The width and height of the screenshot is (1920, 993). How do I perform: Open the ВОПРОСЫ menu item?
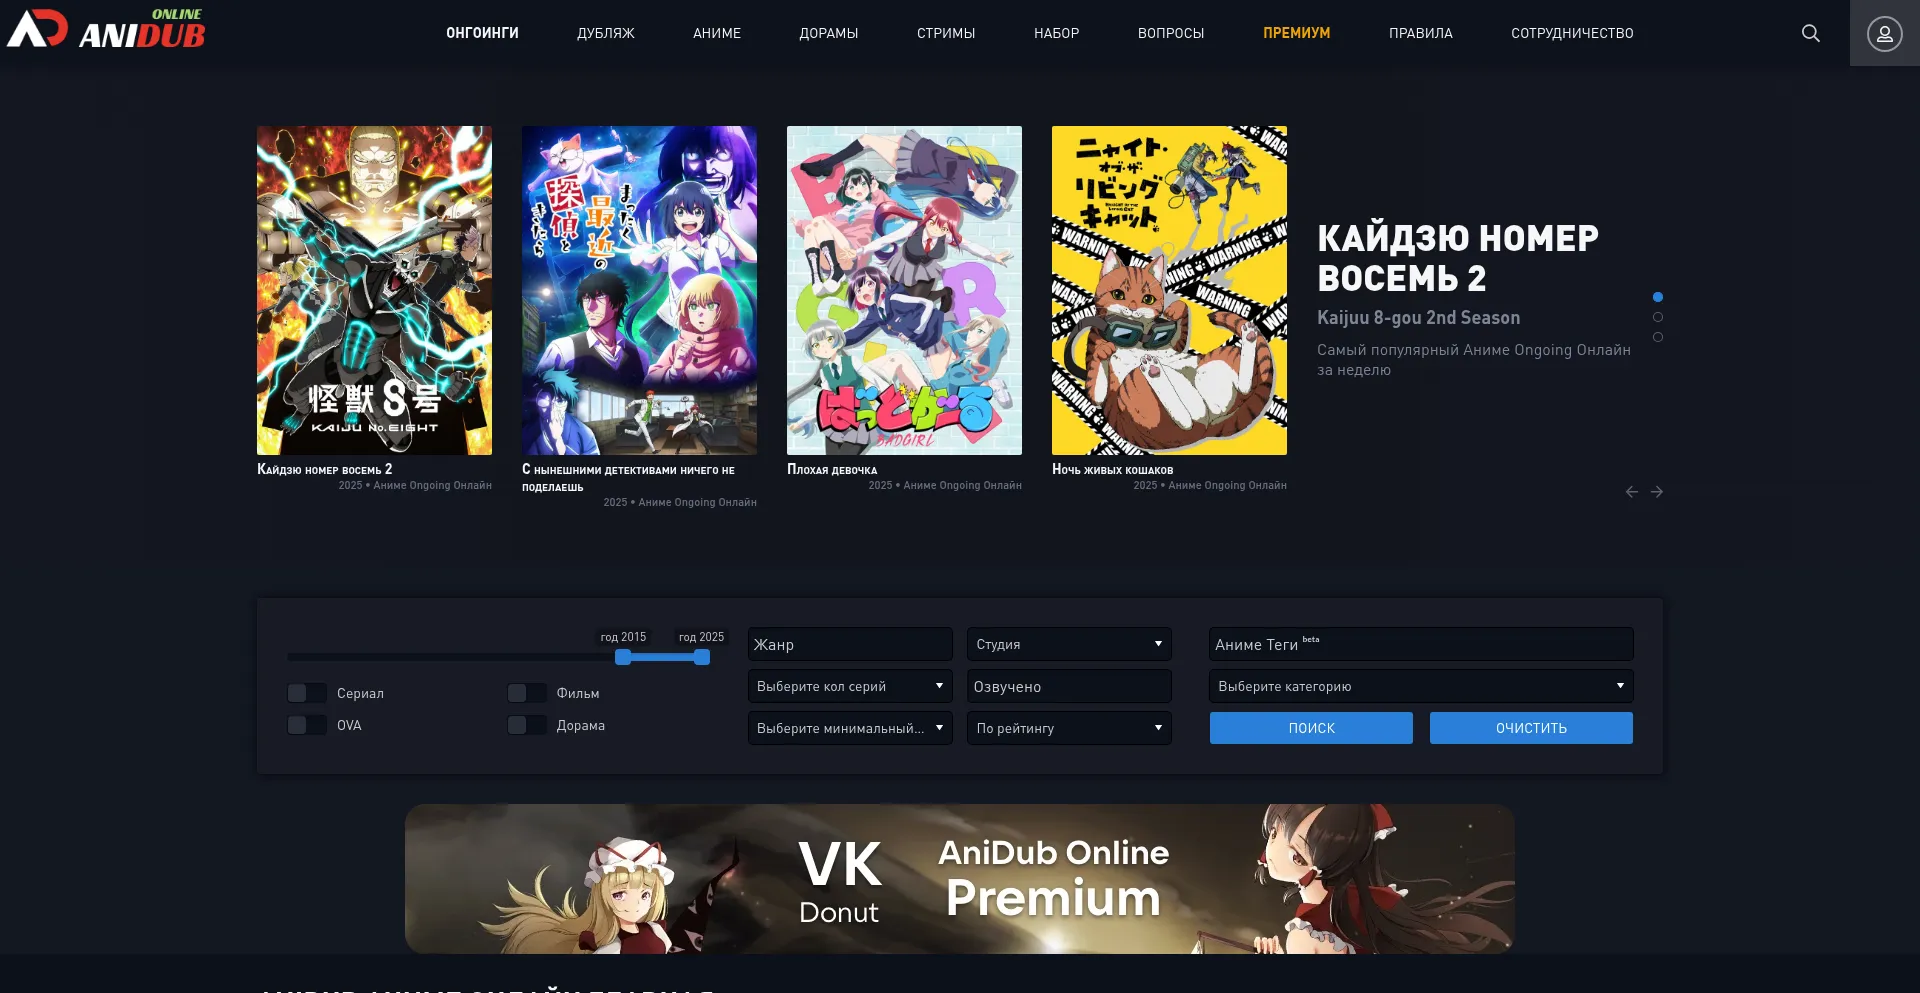click(x=1171, y=33)
